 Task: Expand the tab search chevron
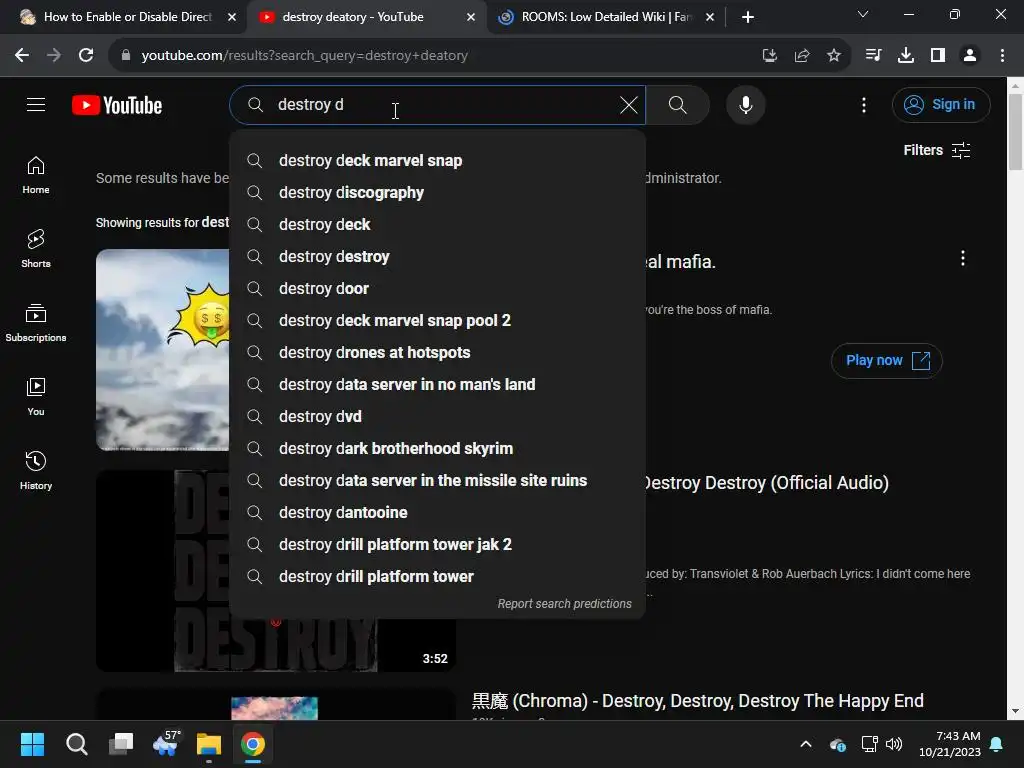(863, 14)
